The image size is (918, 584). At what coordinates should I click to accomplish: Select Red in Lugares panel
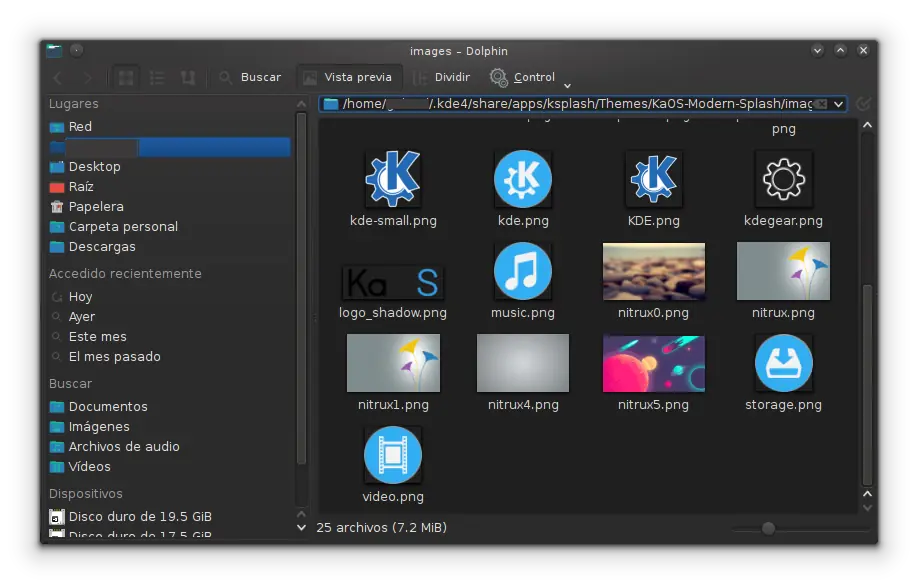coord(170,126)
